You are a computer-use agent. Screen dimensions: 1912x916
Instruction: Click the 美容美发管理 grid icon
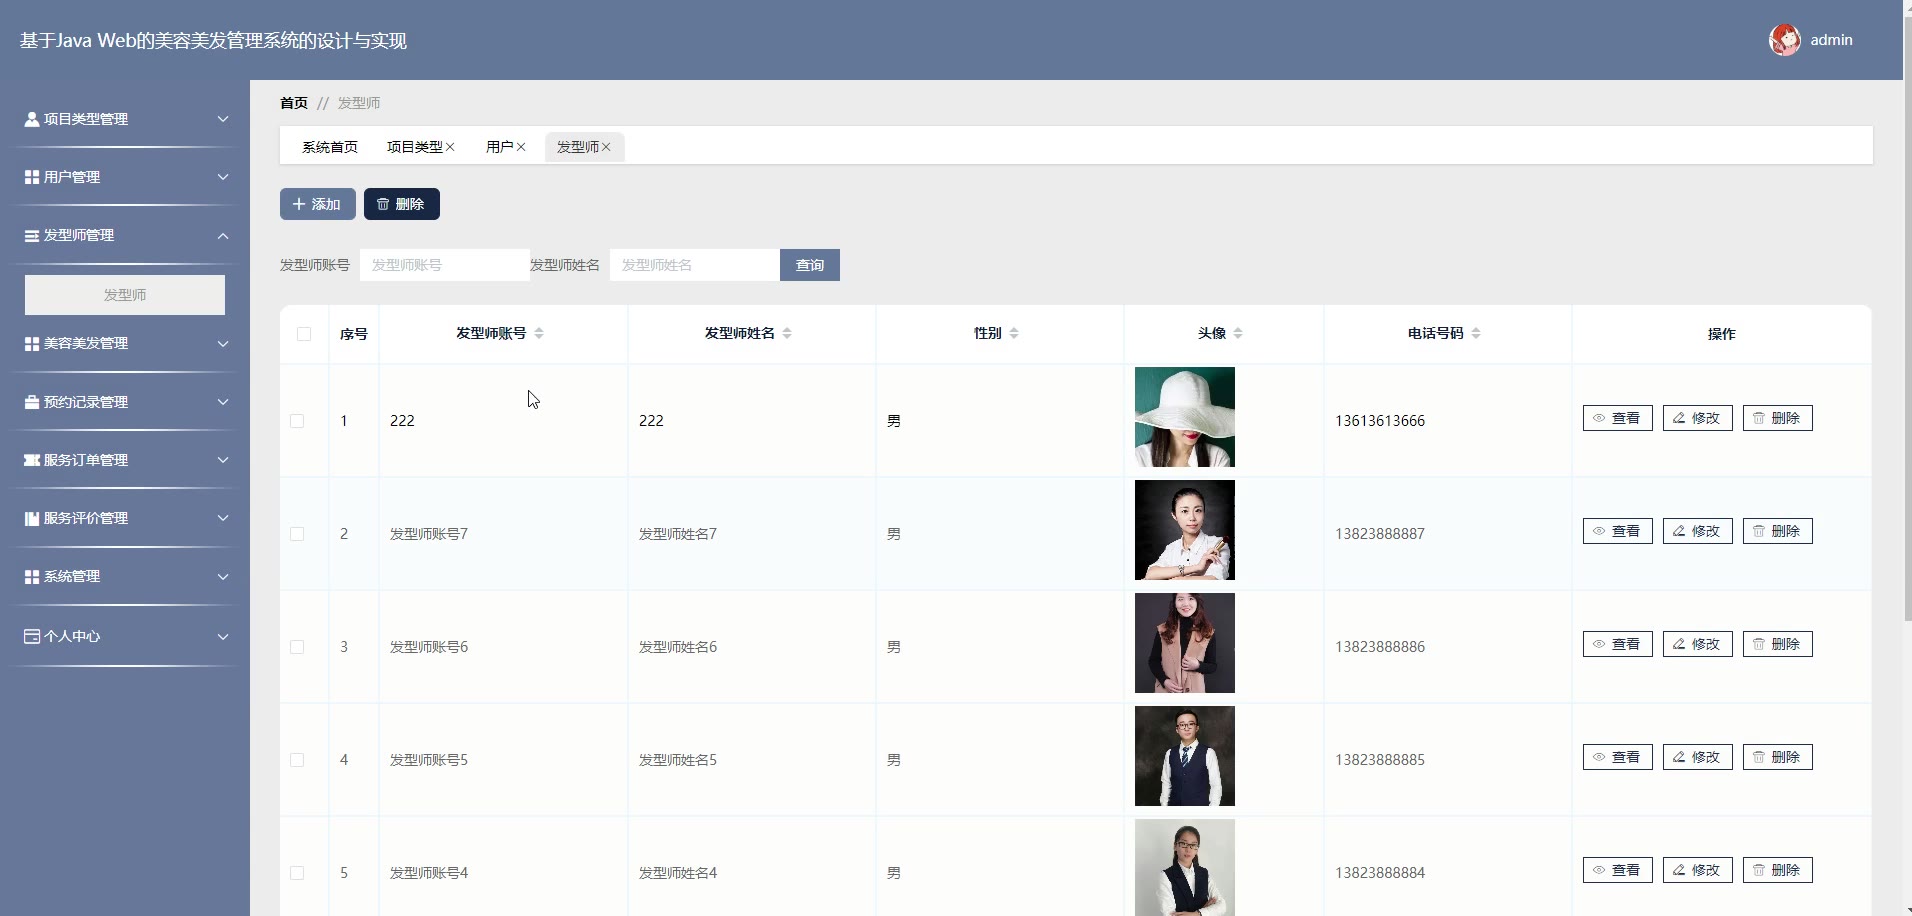click(32, 343)
